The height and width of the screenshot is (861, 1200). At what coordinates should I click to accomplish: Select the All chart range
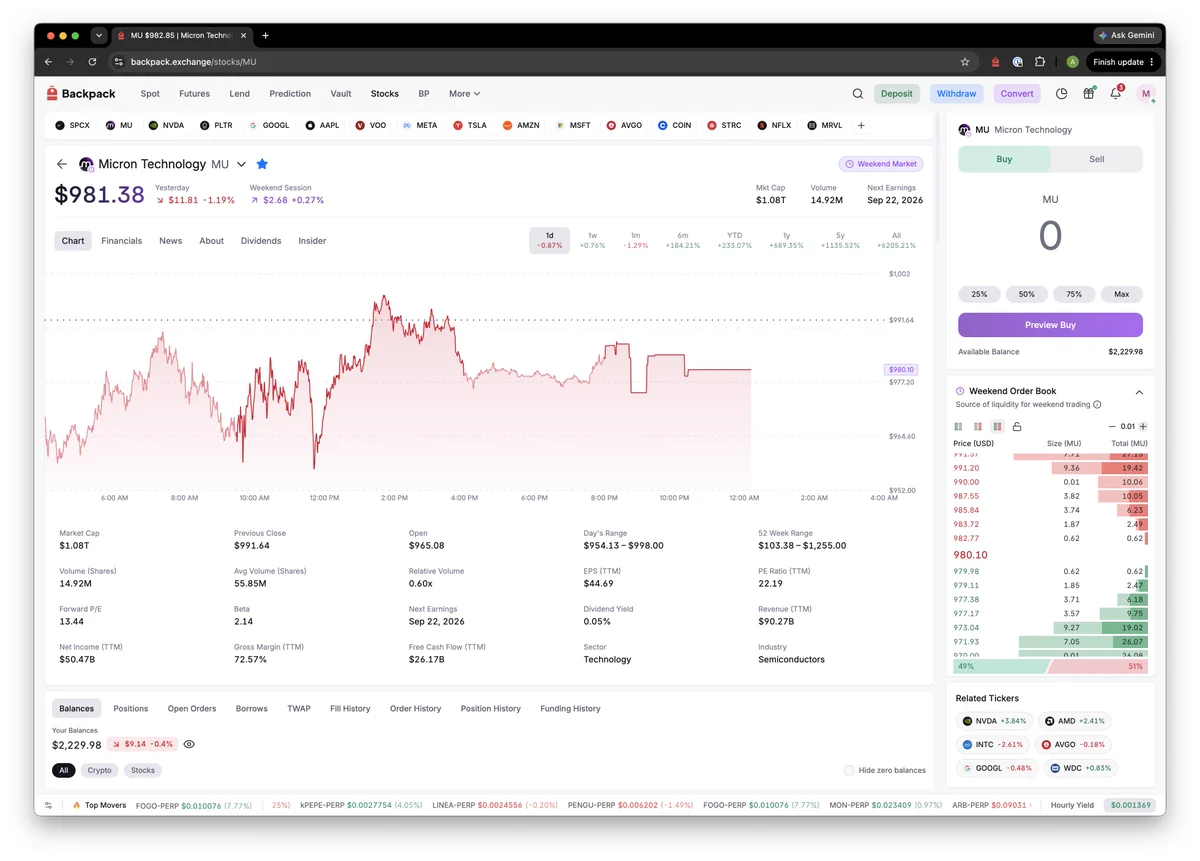pyautogui.click(x=896, y=240)
